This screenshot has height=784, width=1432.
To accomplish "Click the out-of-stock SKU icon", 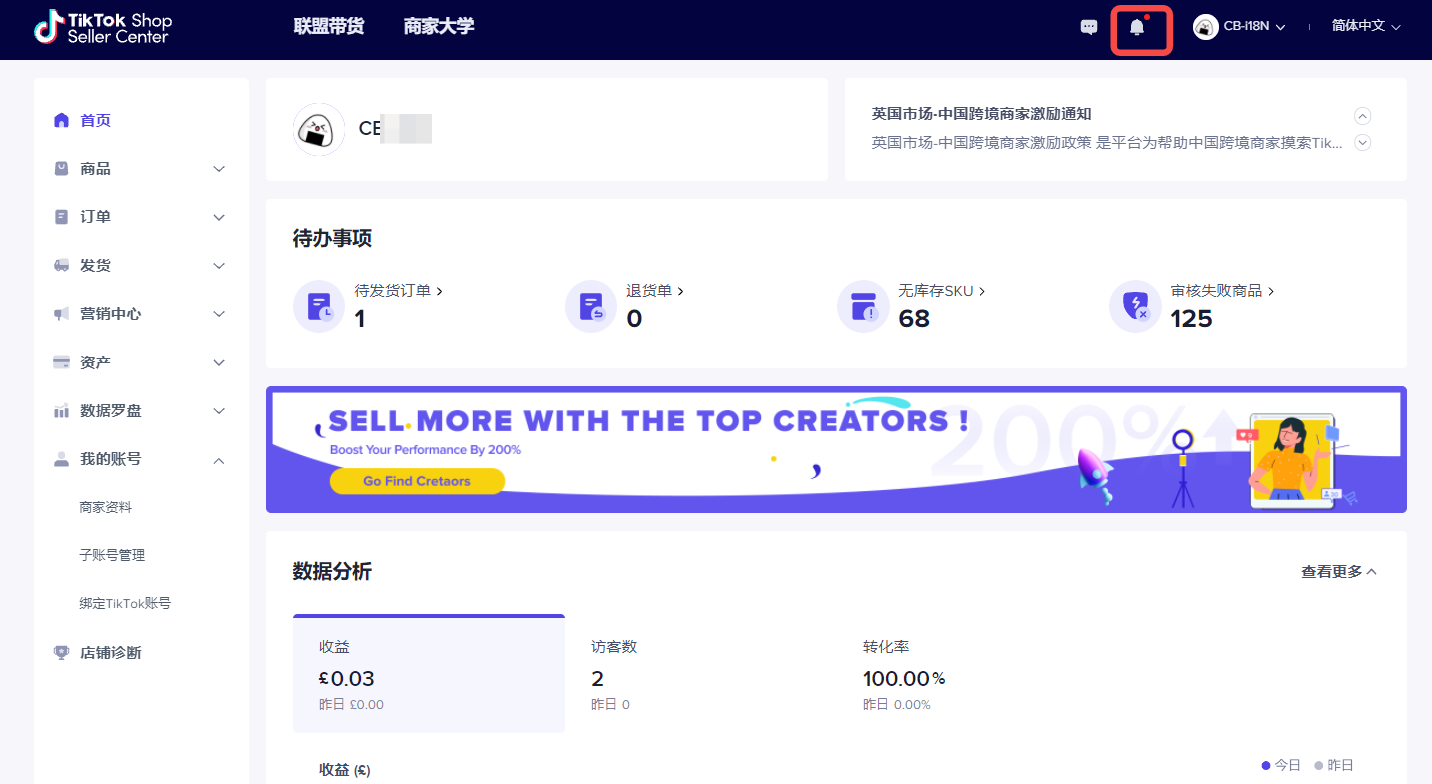I will (863, 306).
